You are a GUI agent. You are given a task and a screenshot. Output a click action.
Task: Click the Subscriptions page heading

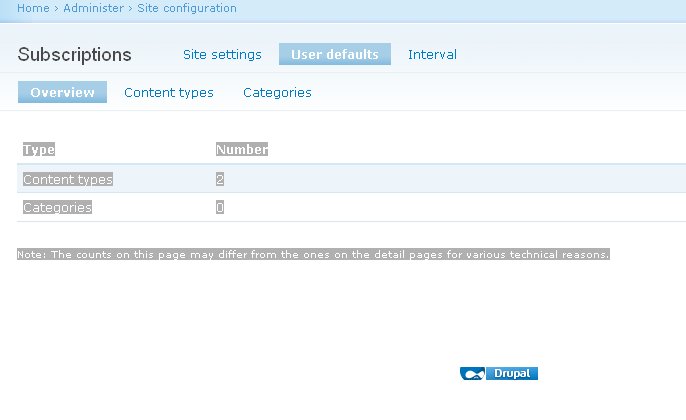click(74, 55)
